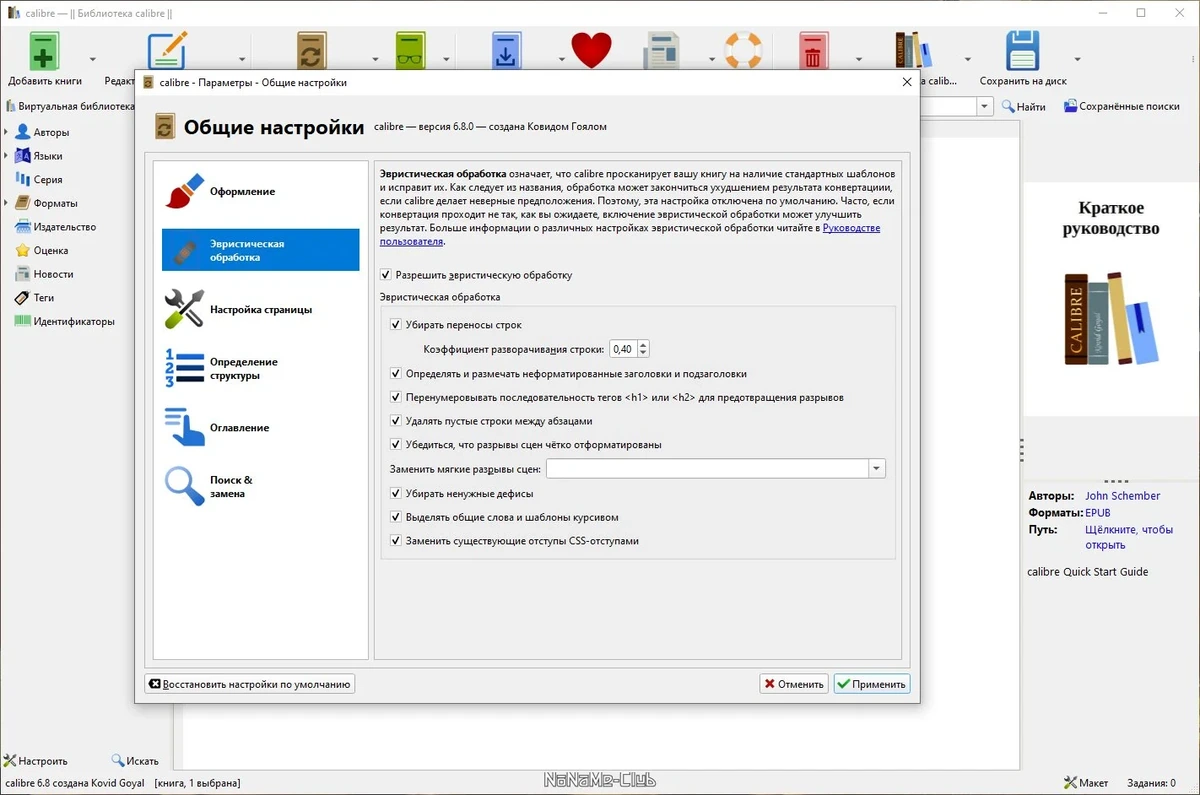Open Настройка страницы tools section
This screenshot has width=1200, height=795.
coord(261,309)
